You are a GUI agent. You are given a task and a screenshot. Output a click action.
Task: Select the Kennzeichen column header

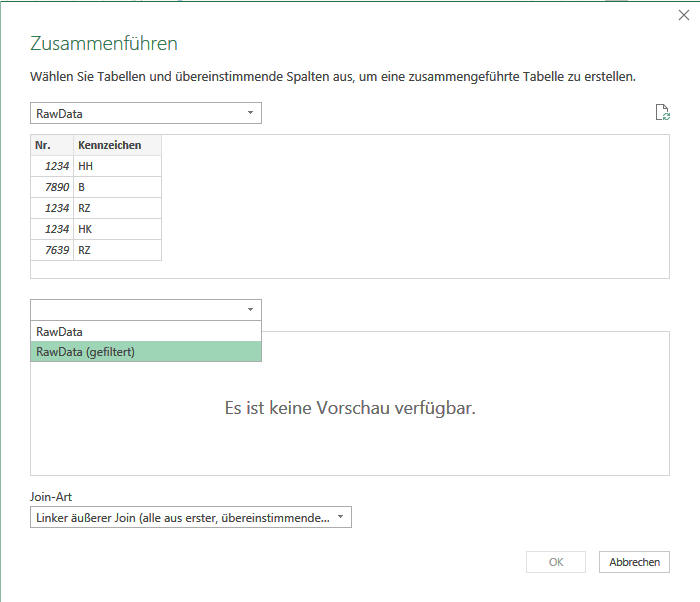coord(117,145)
